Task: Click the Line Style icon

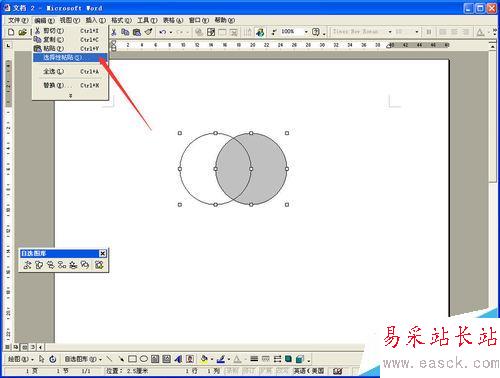Action: click(254, 359)
